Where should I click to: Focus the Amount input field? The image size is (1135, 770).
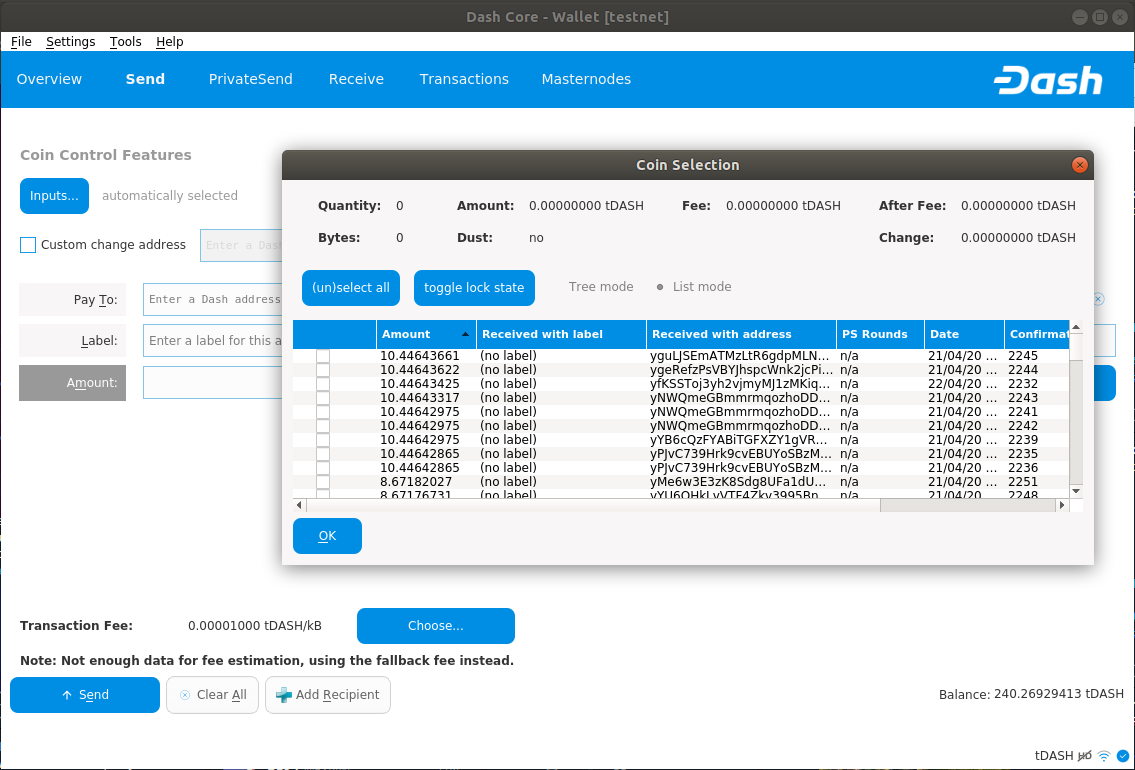[213, 383]
